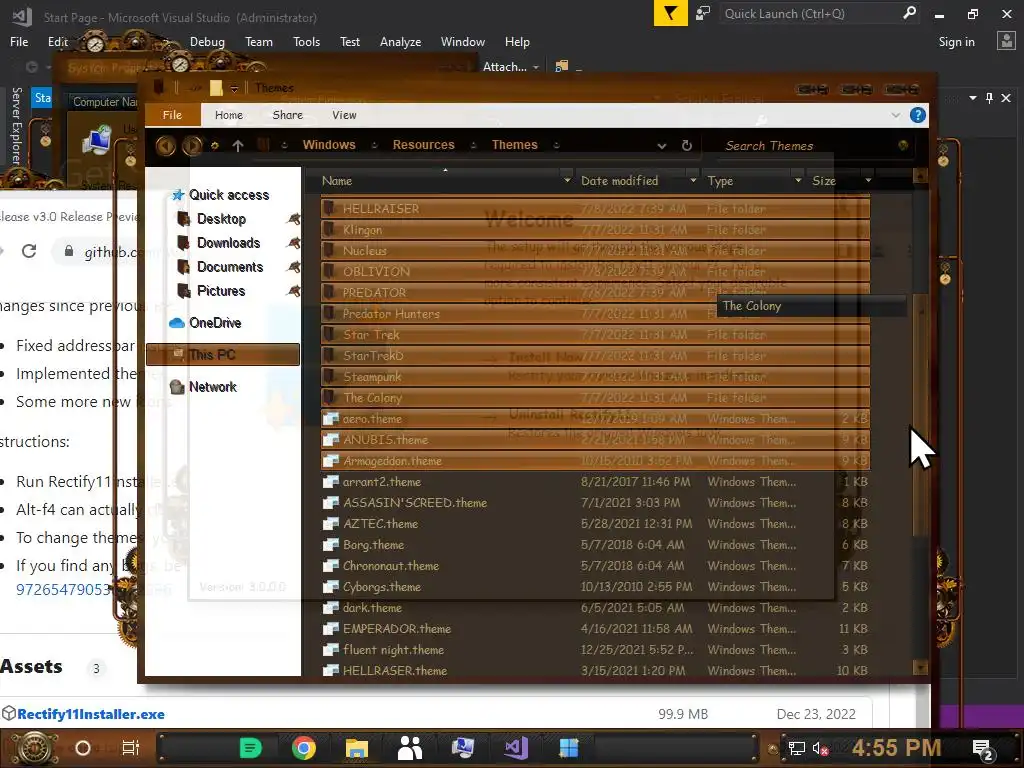
Task: Click Task View taskbar icon
Action: click(131, 748)
